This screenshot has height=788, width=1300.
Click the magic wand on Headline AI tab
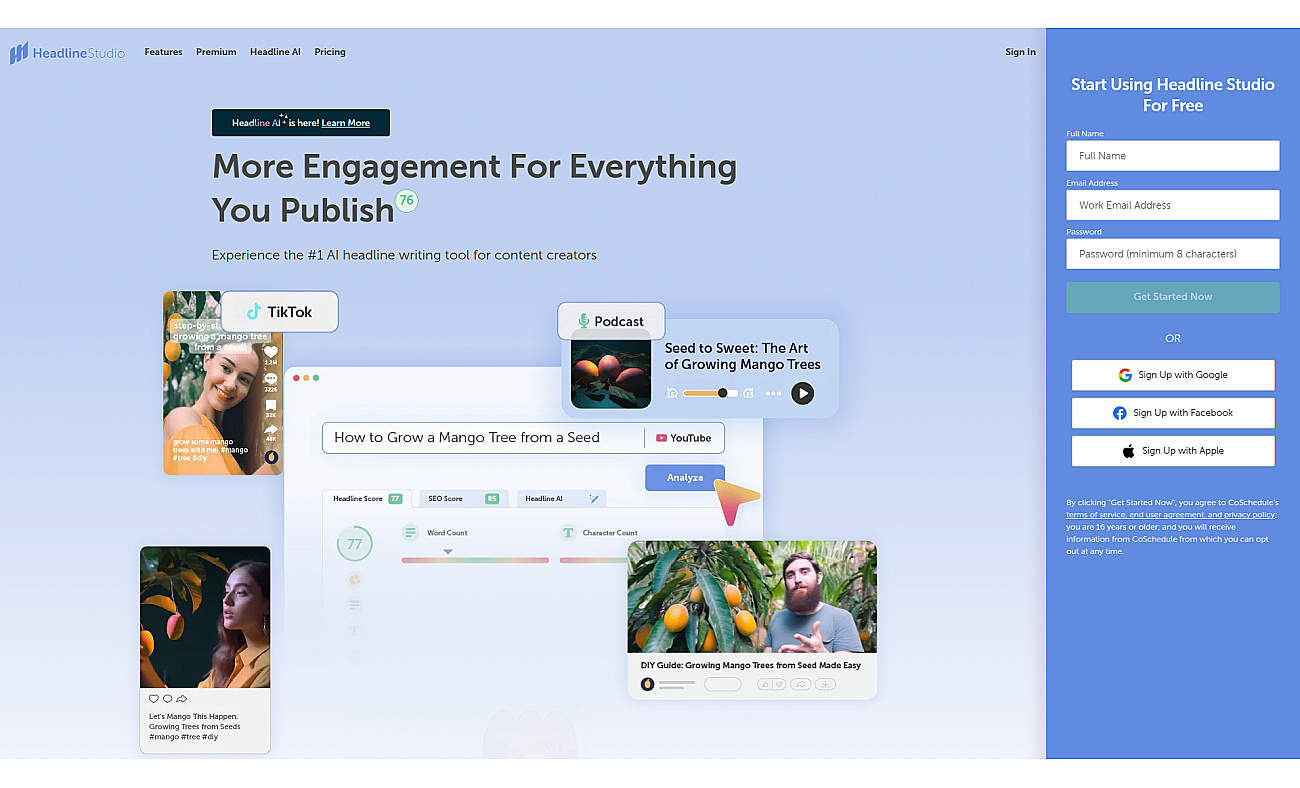pyautogui.click(x=593, y=498)
